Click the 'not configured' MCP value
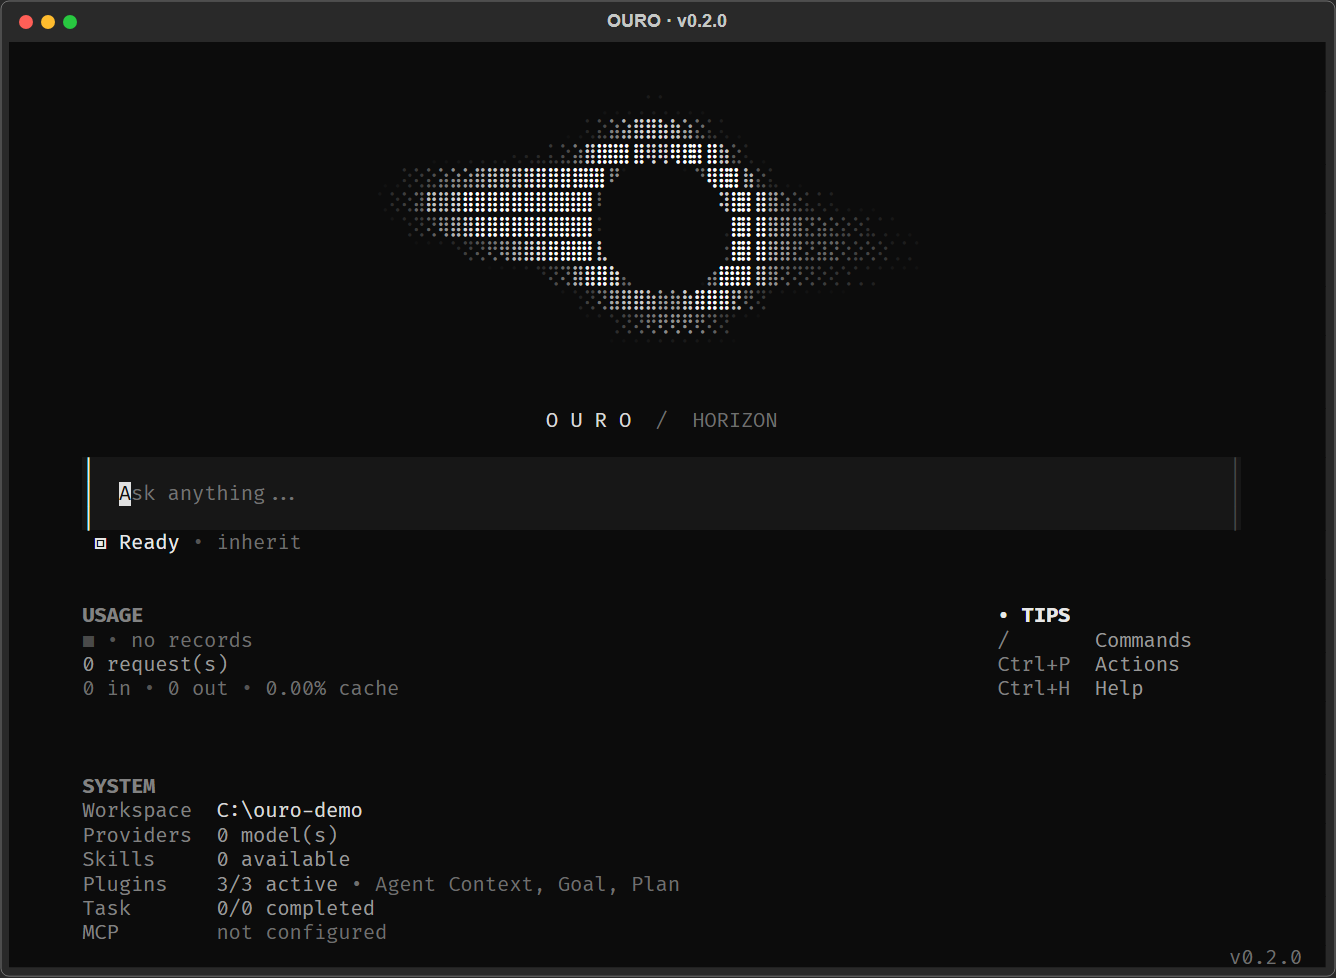The image size is (1336, 978). click(302, 932)
